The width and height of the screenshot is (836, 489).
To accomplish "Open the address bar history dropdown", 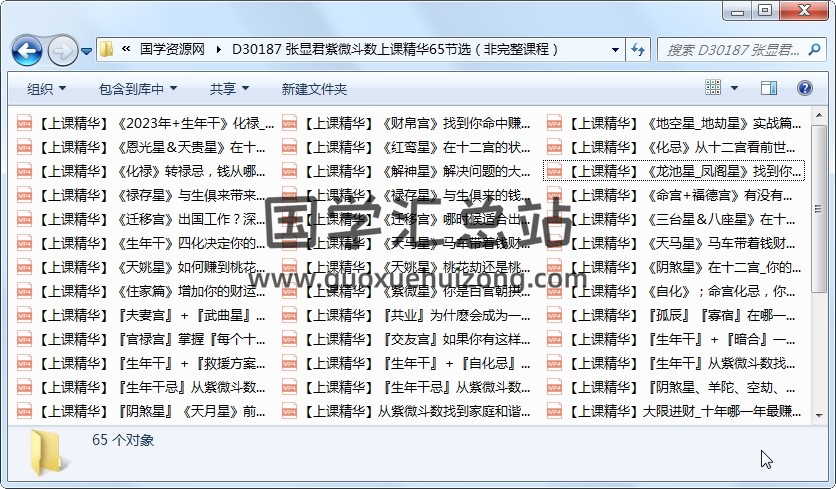I will 615,50.
